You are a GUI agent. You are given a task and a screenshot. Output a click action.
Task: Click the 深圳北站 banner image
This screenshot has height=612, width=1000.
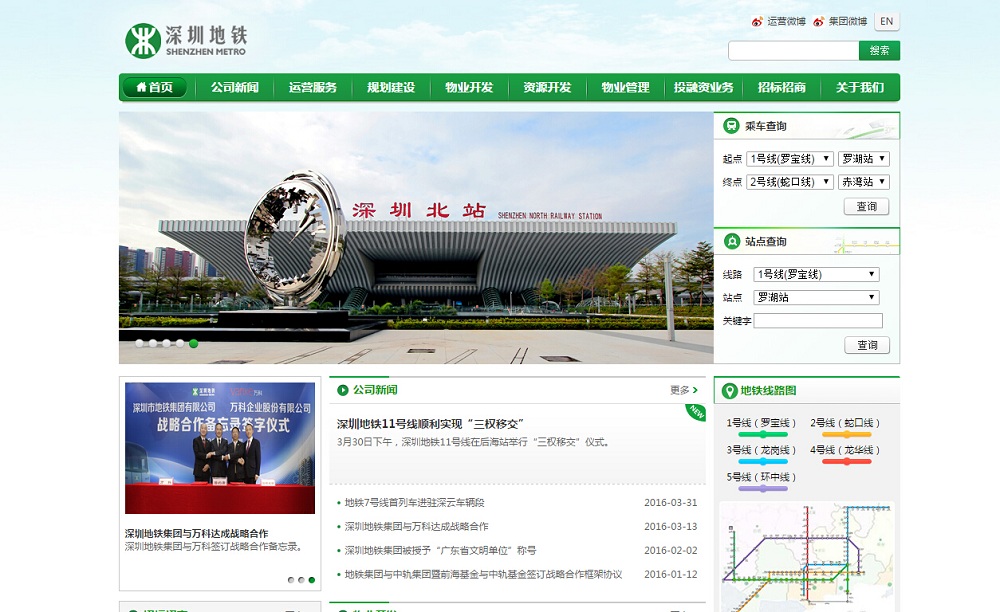point(416,238)
